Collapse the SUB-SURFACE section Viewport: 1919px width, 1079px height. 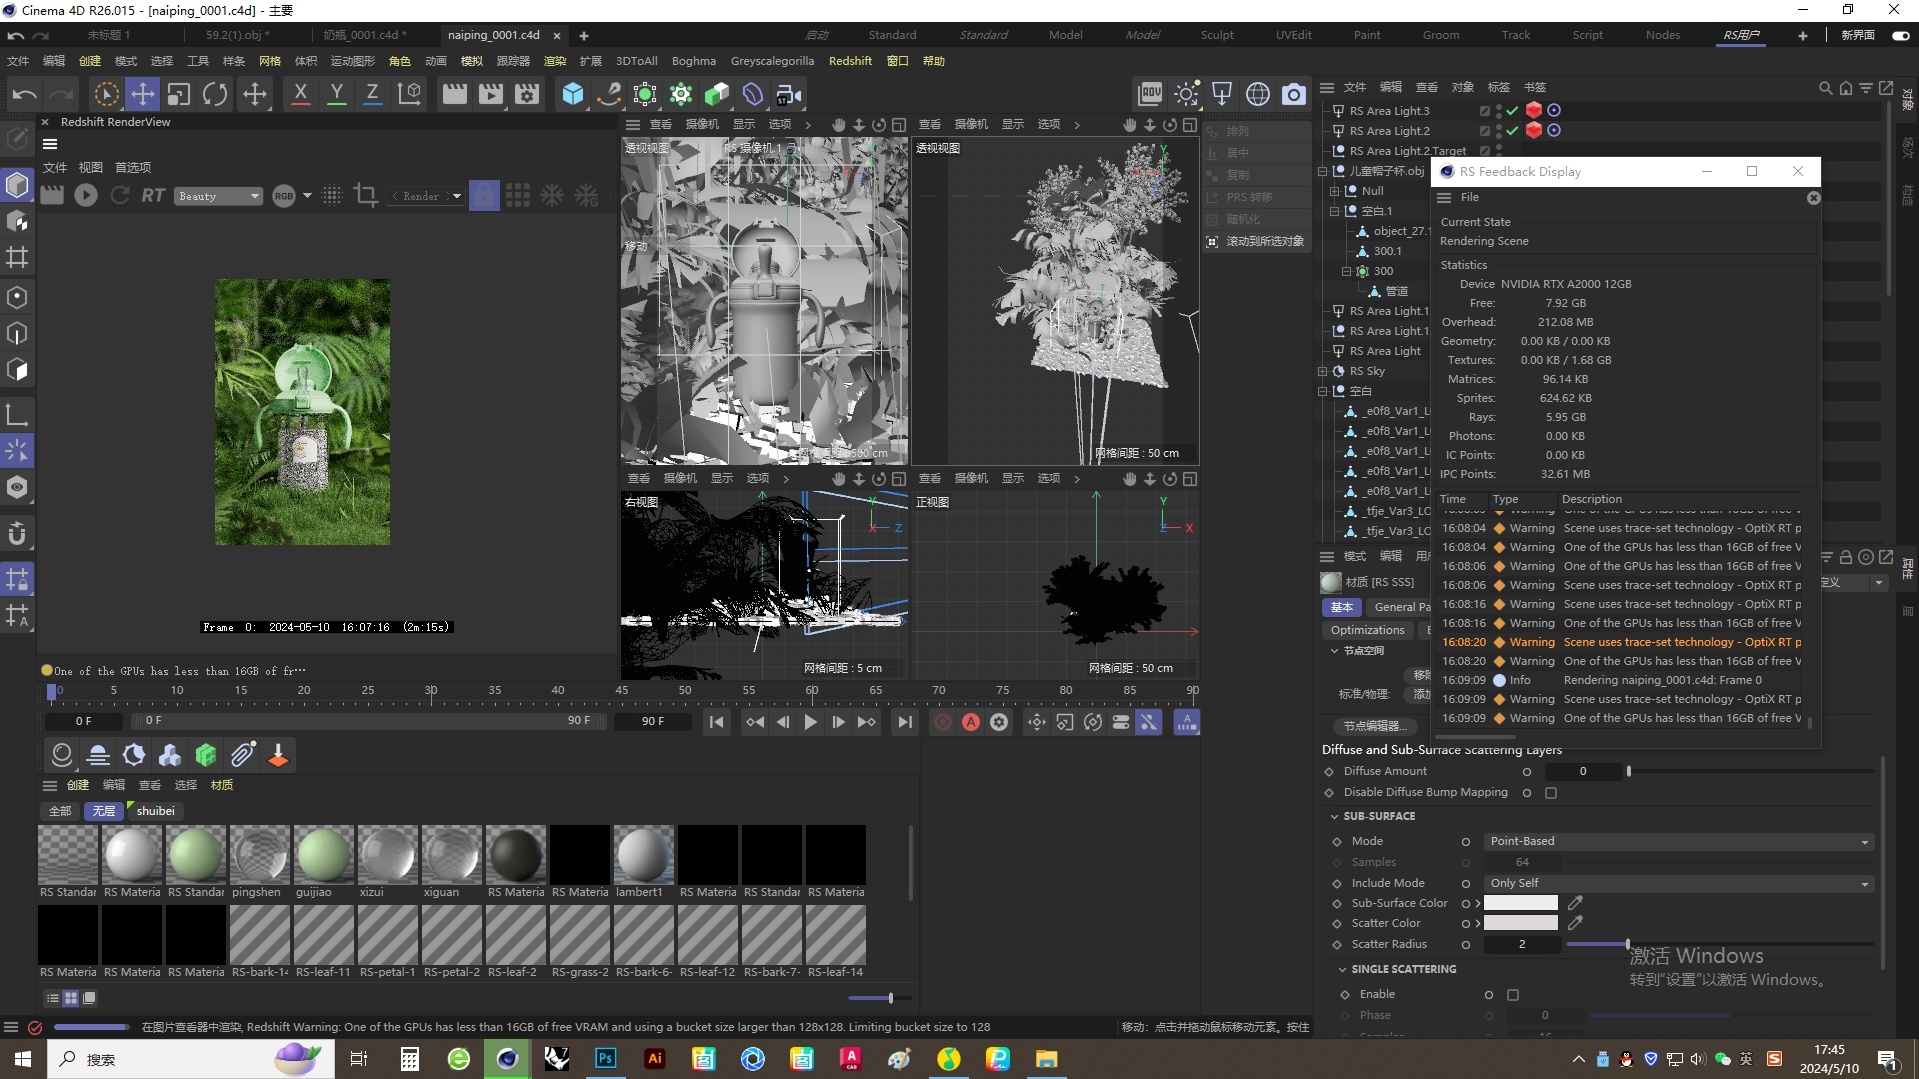[x=1334, y=816]
